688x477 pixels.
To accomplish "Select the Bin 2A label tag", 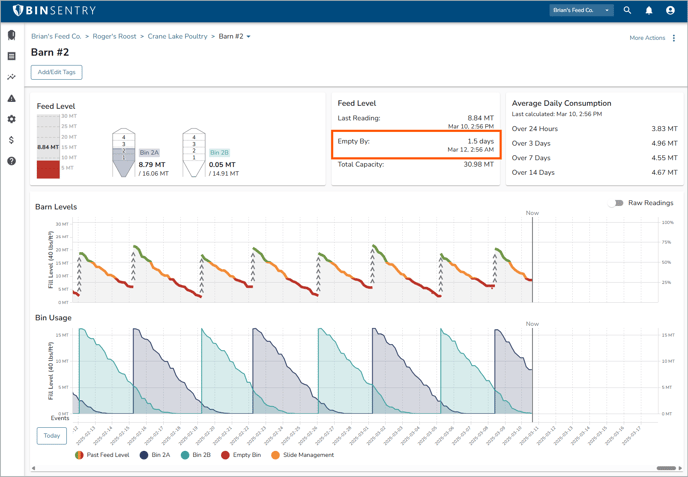I will pyautogui.click(x=149, y=153).
